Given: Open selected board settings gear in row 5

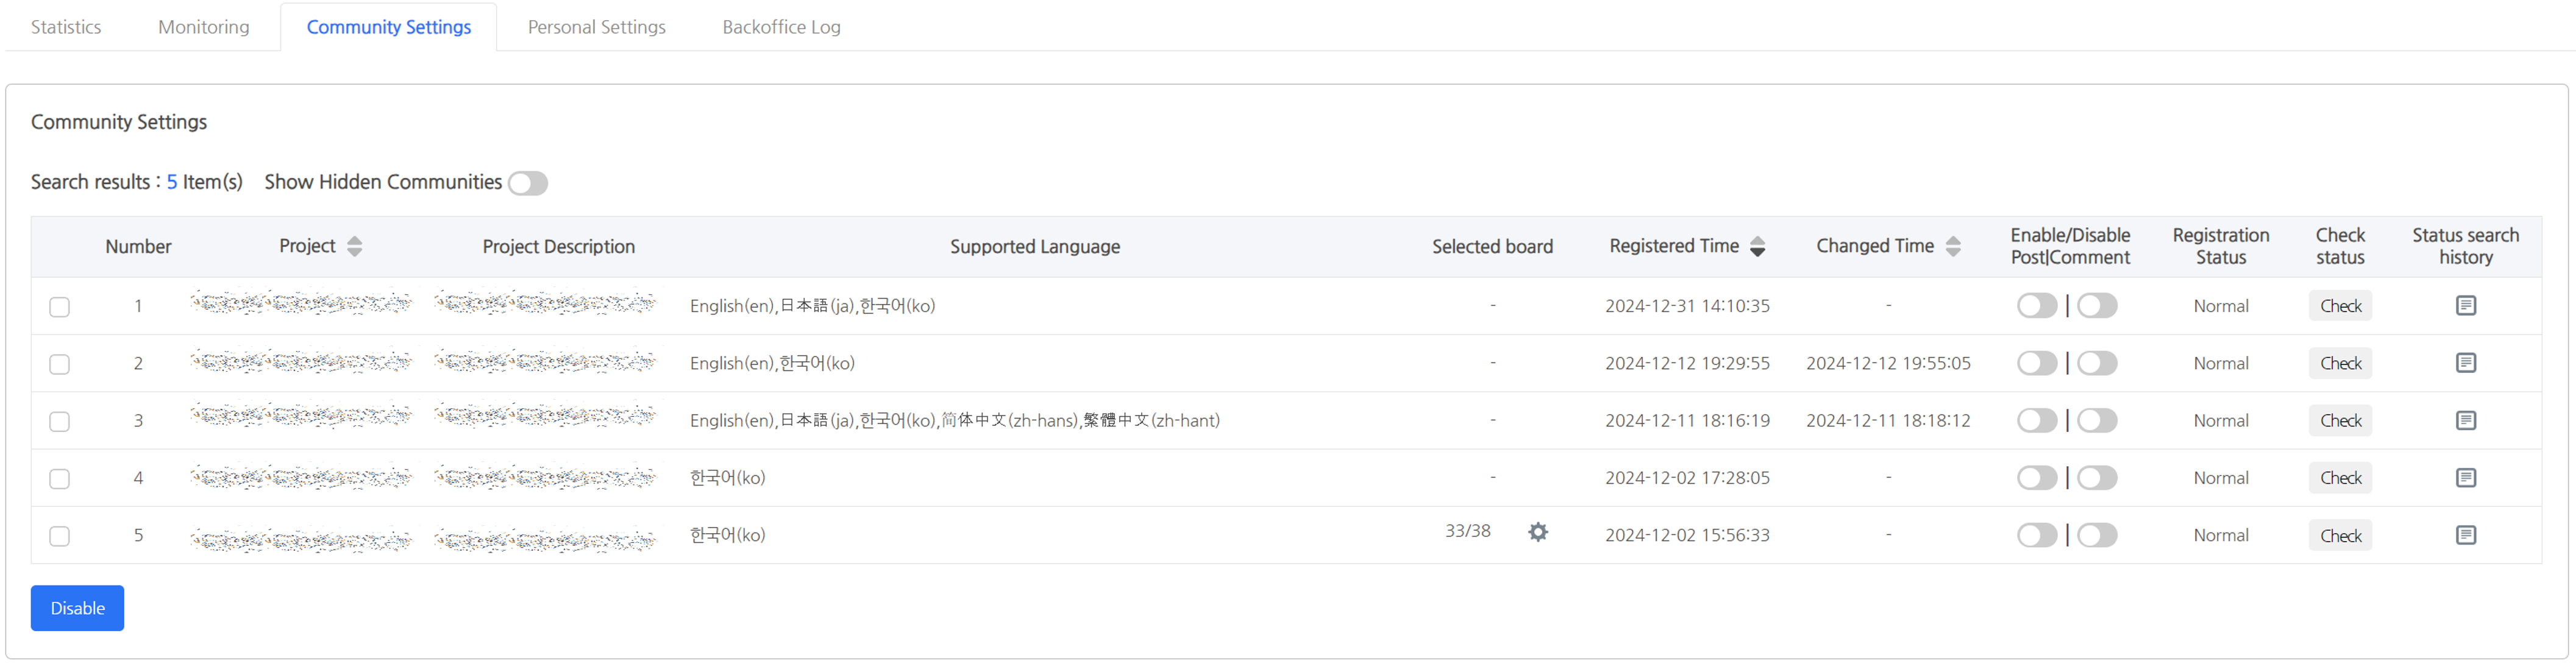Looking at the screenshot, I should (1538, 532).
